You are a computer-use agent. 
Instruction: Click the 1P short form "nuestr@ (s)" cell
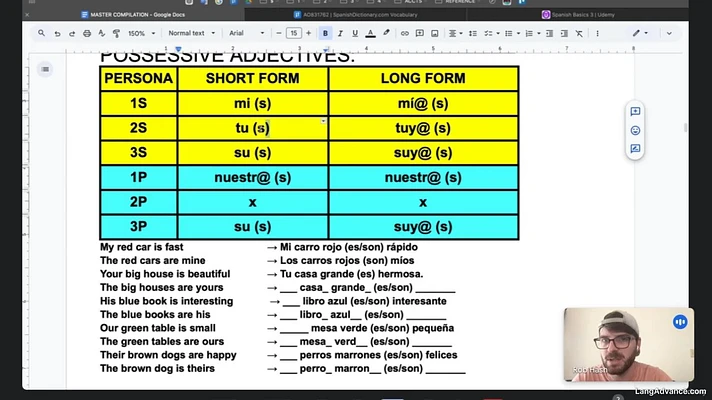(252, 178)
